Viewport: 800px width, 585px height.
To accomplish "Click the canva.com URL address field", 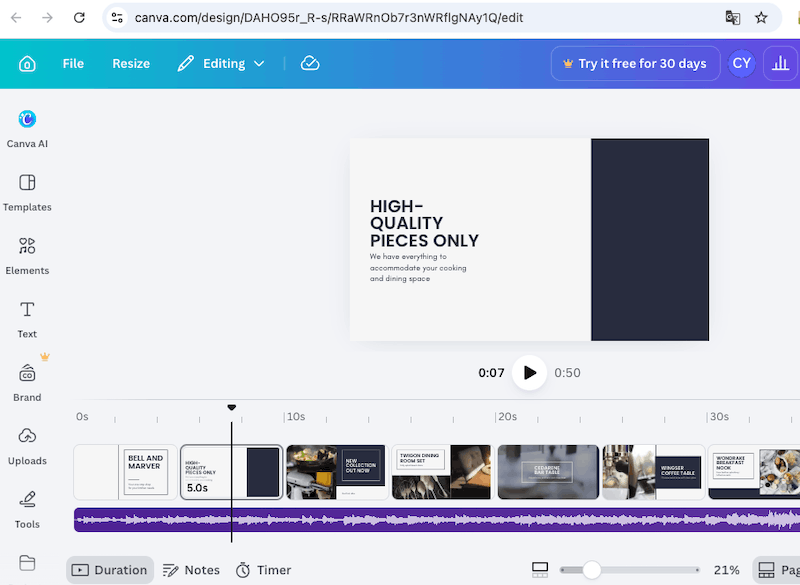I will (x=329, y=18).
